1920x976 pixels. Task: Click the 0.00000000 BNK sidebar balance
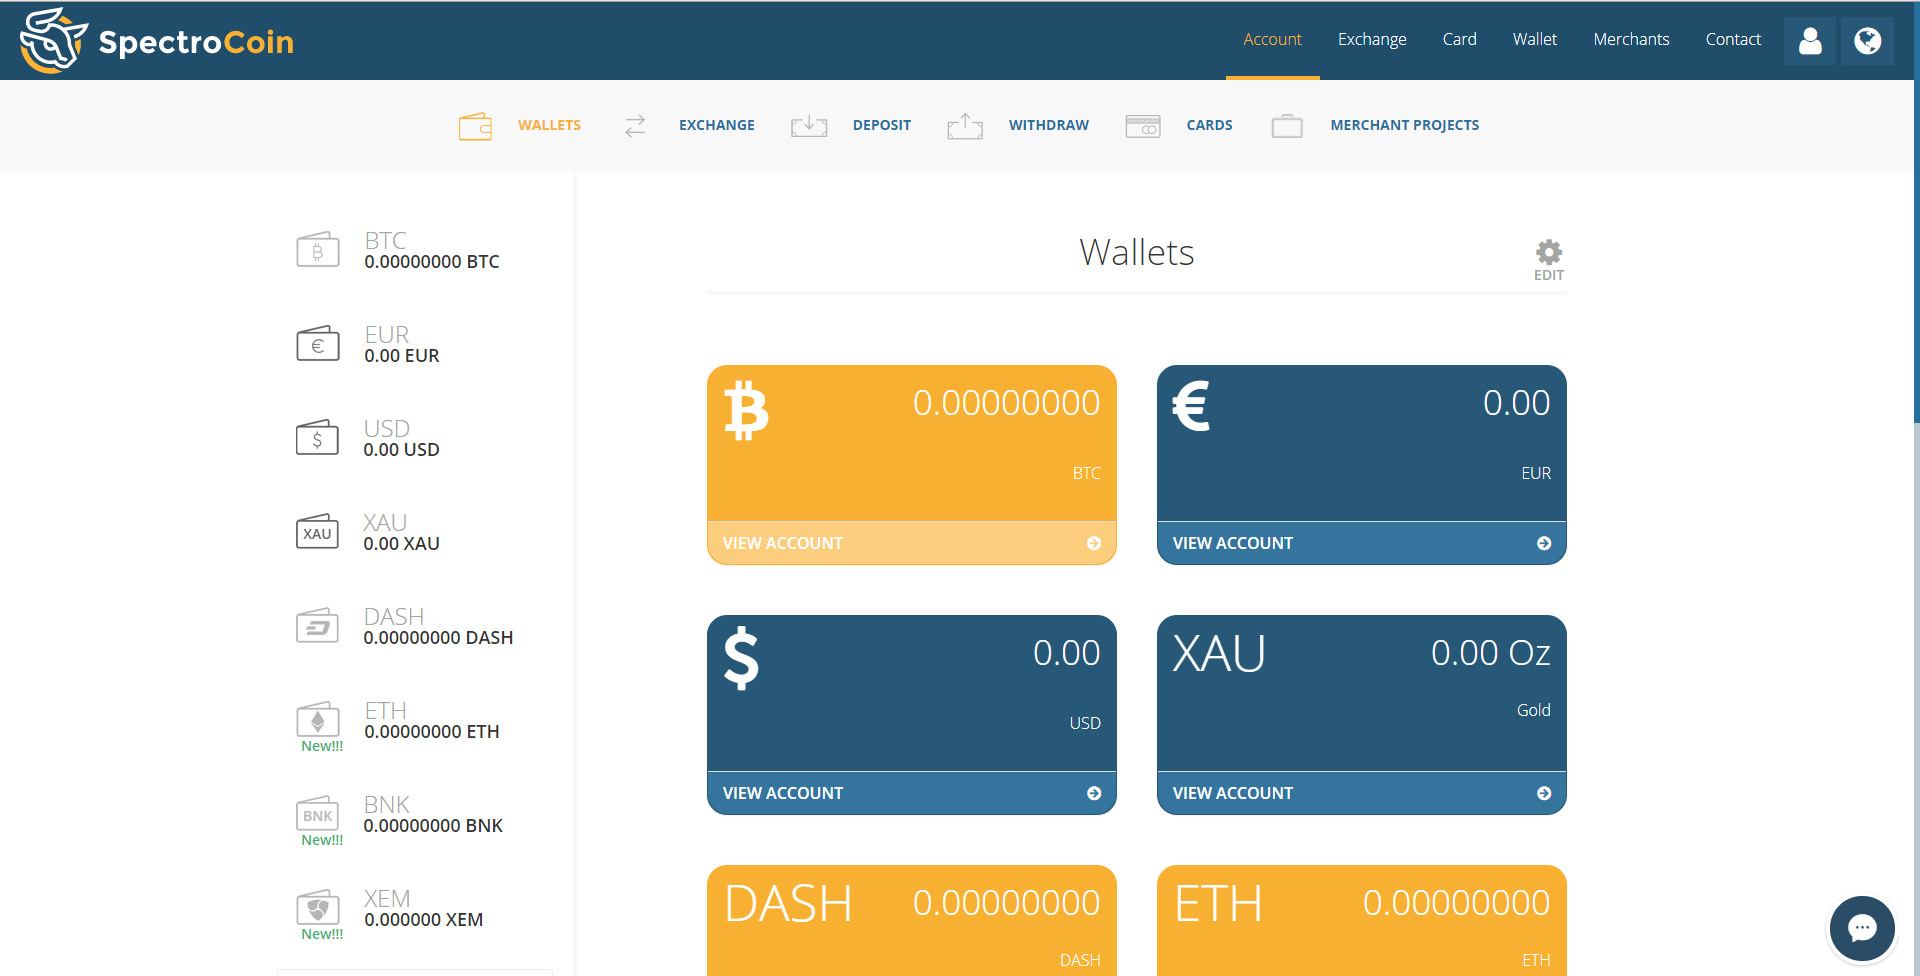tap(434, 826)
